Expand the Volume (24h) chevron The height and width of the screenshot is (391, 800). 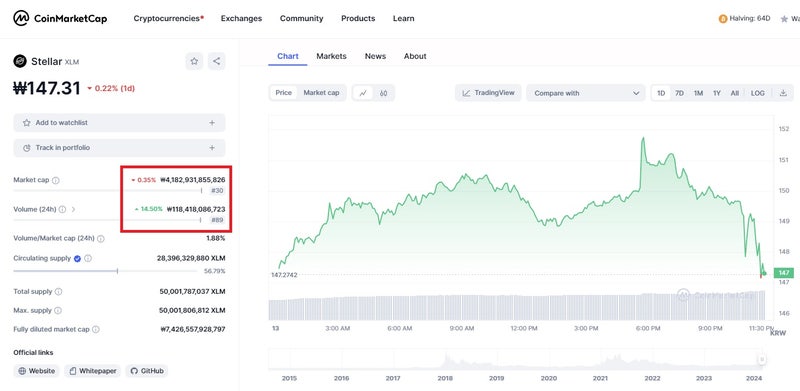pos(73,209)
